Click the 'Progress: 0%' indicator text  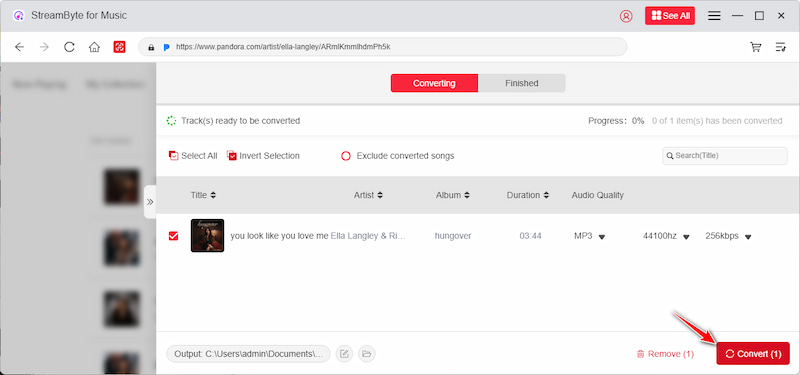point(616,121)
